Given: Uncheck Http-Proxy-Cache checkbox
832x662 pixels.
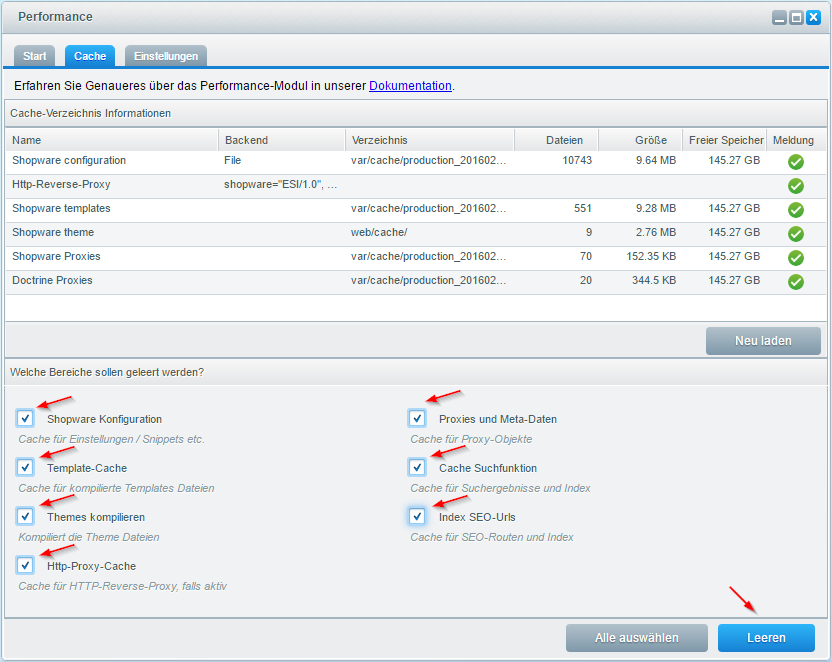Looking at the screenshot, I should click(x=25, y=565).
